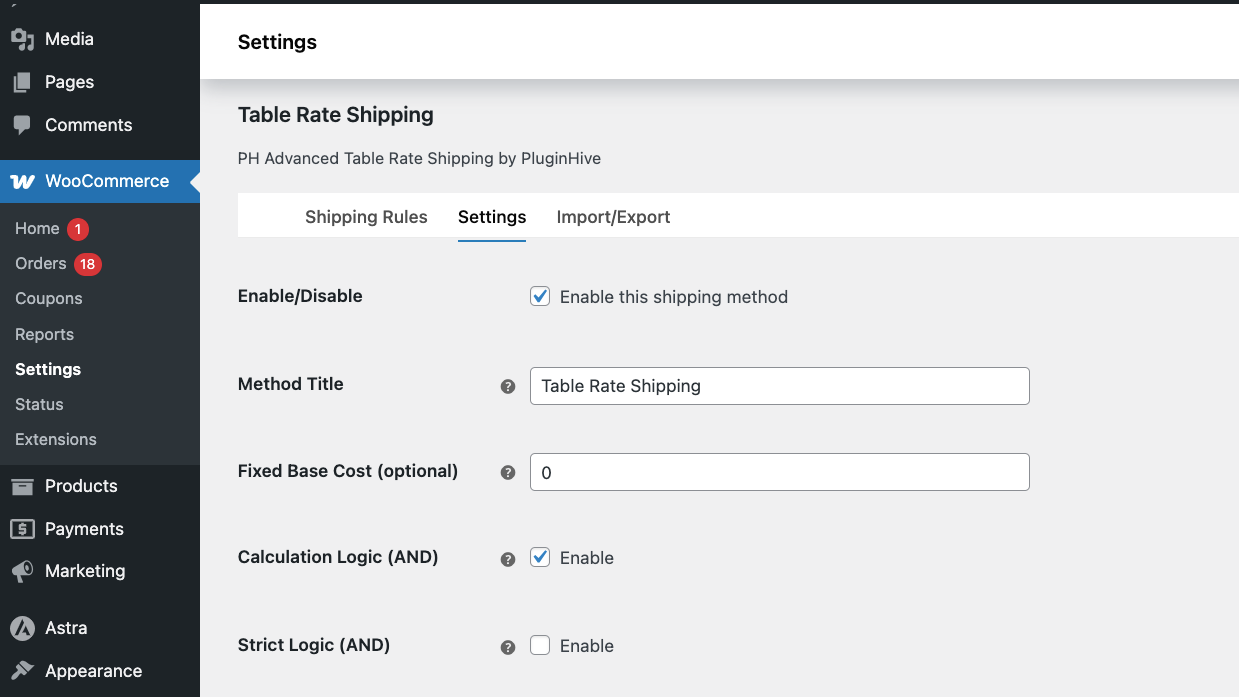Click the Payments dollar icon
Image resolution: width=1239 pixels, height=697 pixels.
[x=22, y=529]
